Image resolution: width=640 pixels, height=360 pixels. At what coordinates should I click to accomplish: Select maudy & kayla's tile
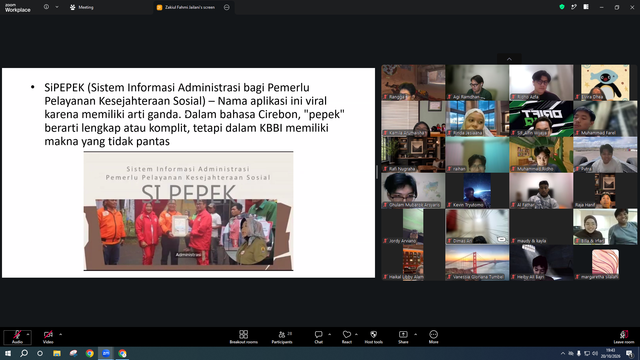click(541, 227)
